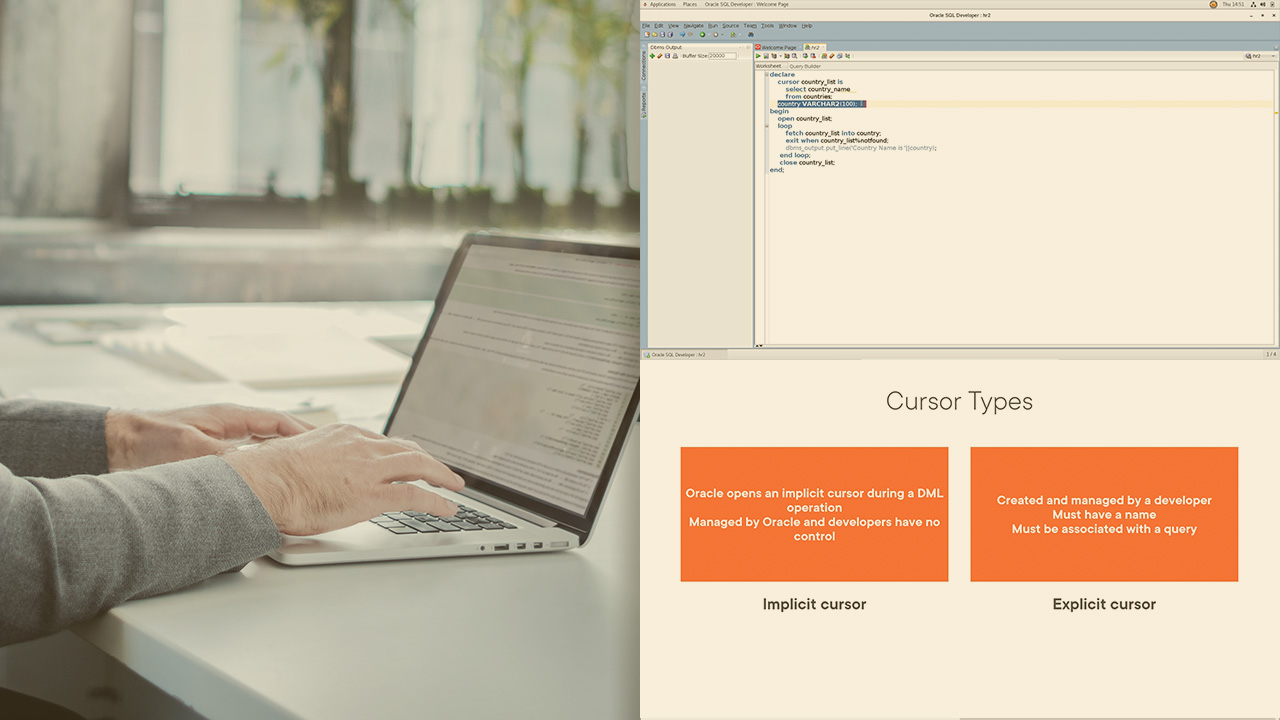Viewport: 1280px width, 720px height.
Task: Click the 'country VARCHAR2(100);' highlighted code line
Action: 821,104
